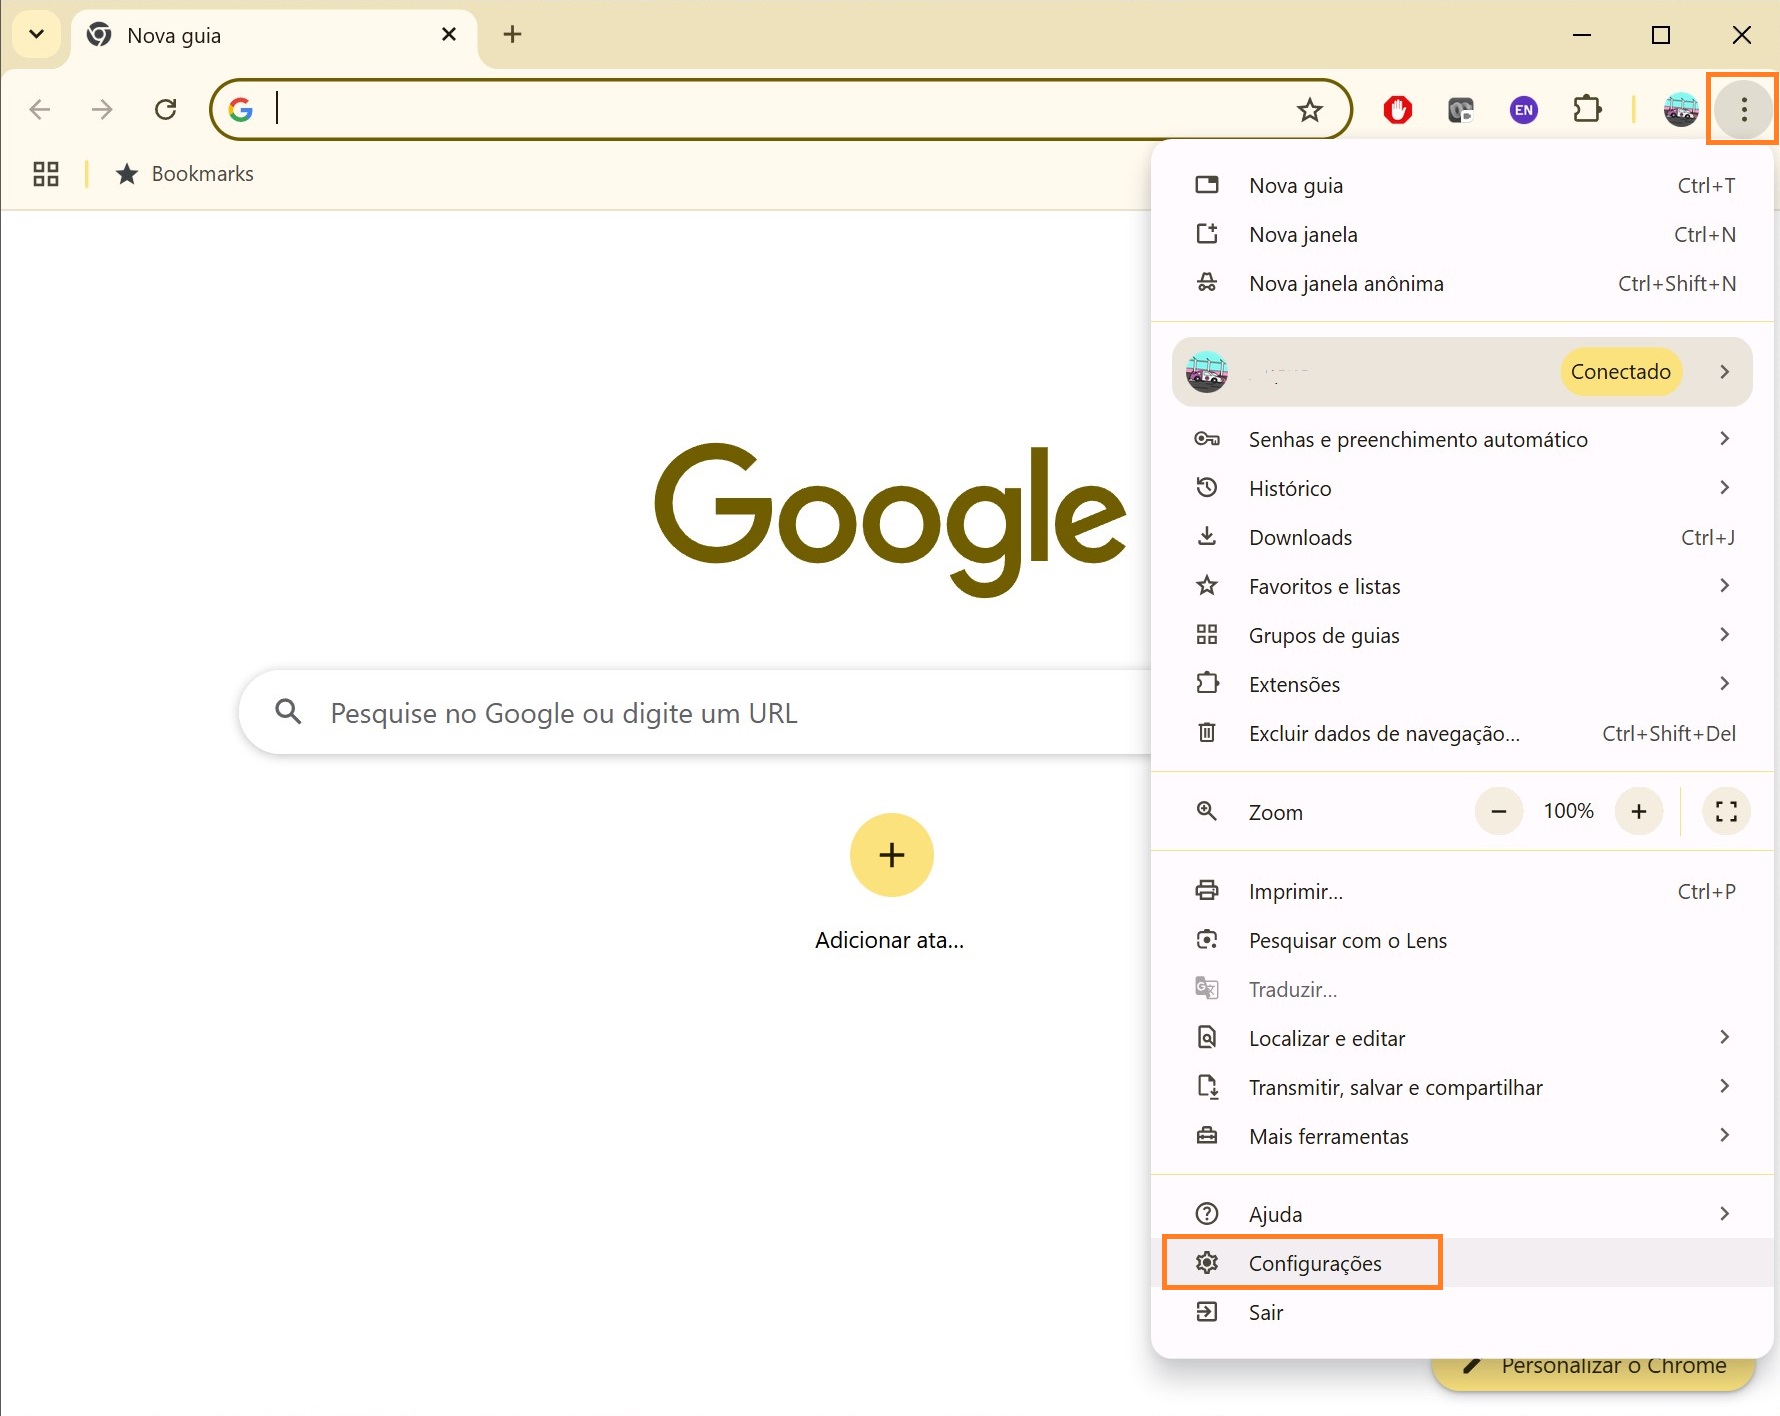This screenshot has width=1780, height=1416.
Task: Expand the Histórico submenu arrow
Action: coord(1724,487)
